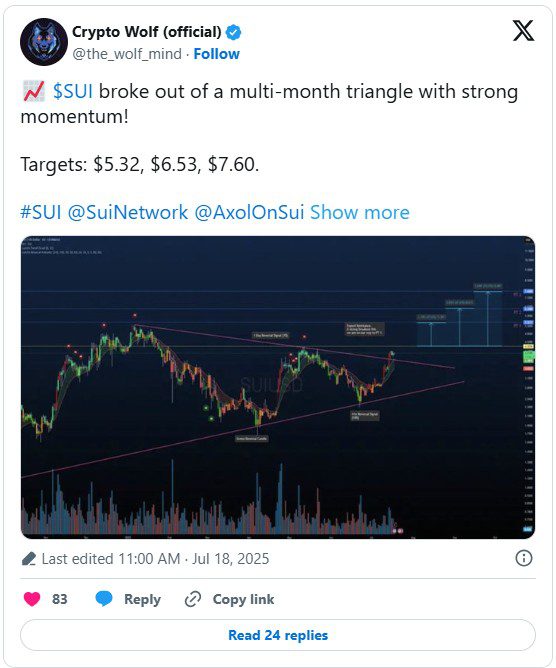Click the blue verified badge
Viewport: 556px width, 668px height.
coord(233,32)
